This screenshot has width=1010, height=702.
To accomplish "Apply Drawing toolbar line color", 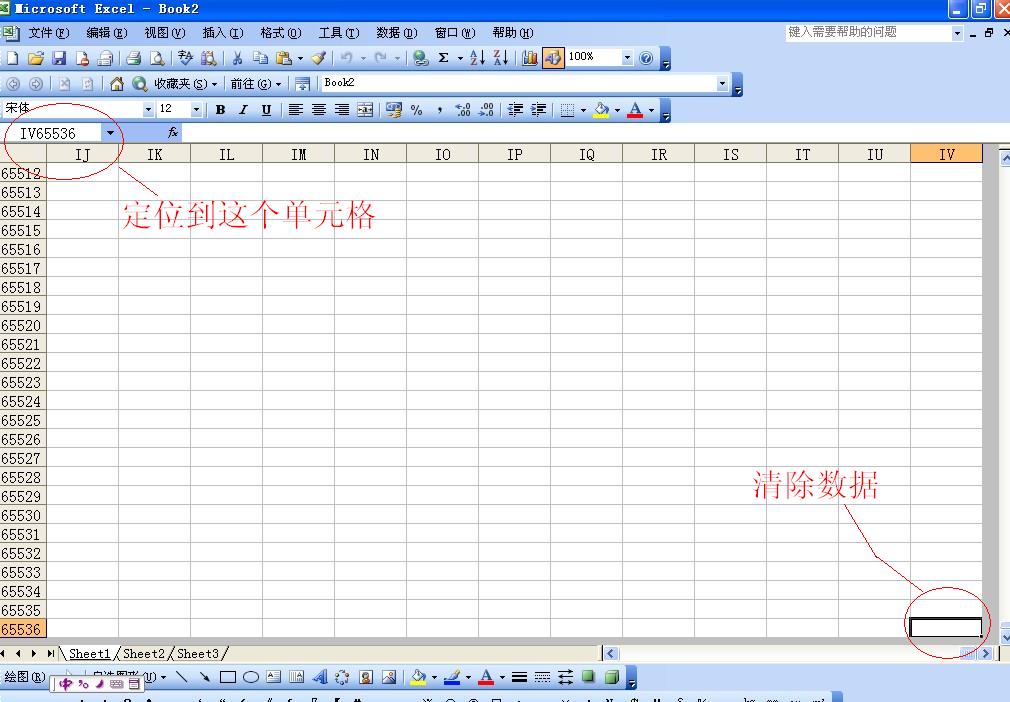I will [x=452, y=677].
